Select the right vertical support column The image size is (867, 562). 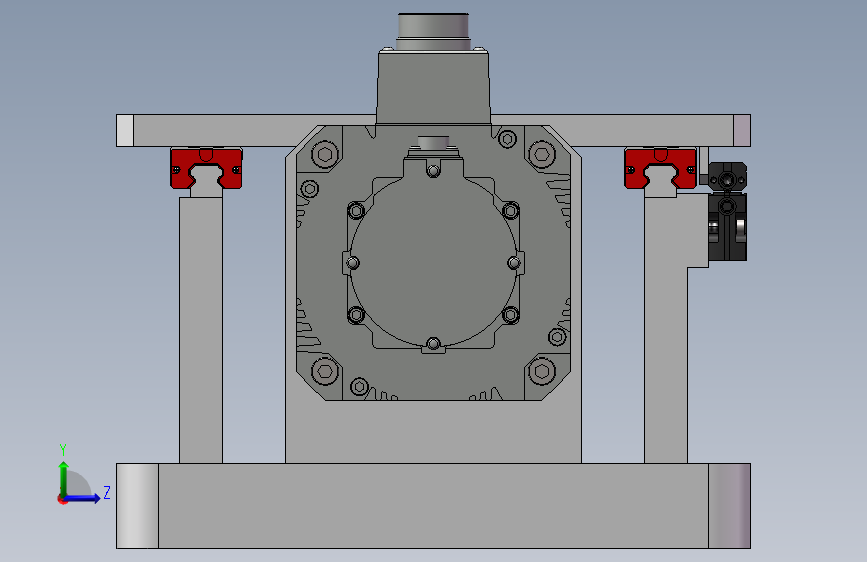coord(666,332)
